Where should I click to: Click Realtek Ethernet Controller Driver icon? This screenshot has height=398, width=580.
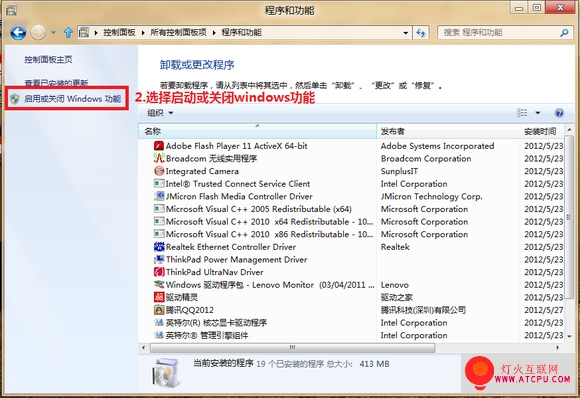pyautogui.click(x=159, y=247)
